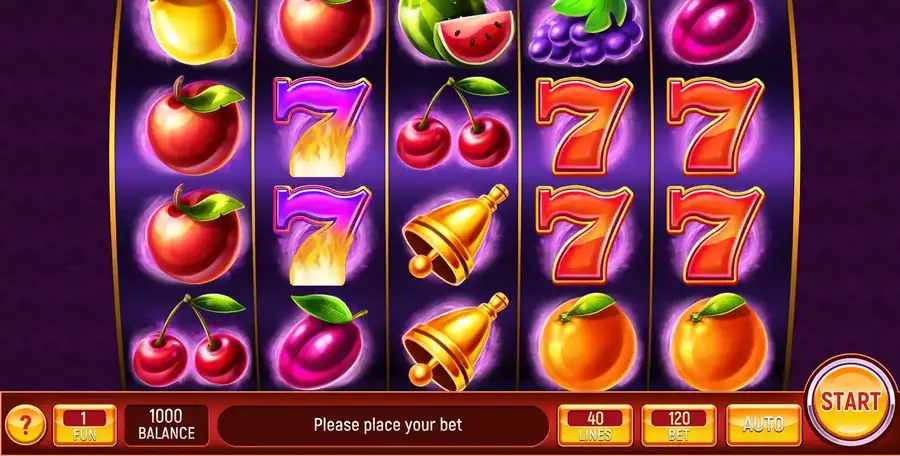Image resolution: width=900 pixels, height=456 pixels.
Task: Open the 120 BET amount selector
Action: (x=678, y=425)
